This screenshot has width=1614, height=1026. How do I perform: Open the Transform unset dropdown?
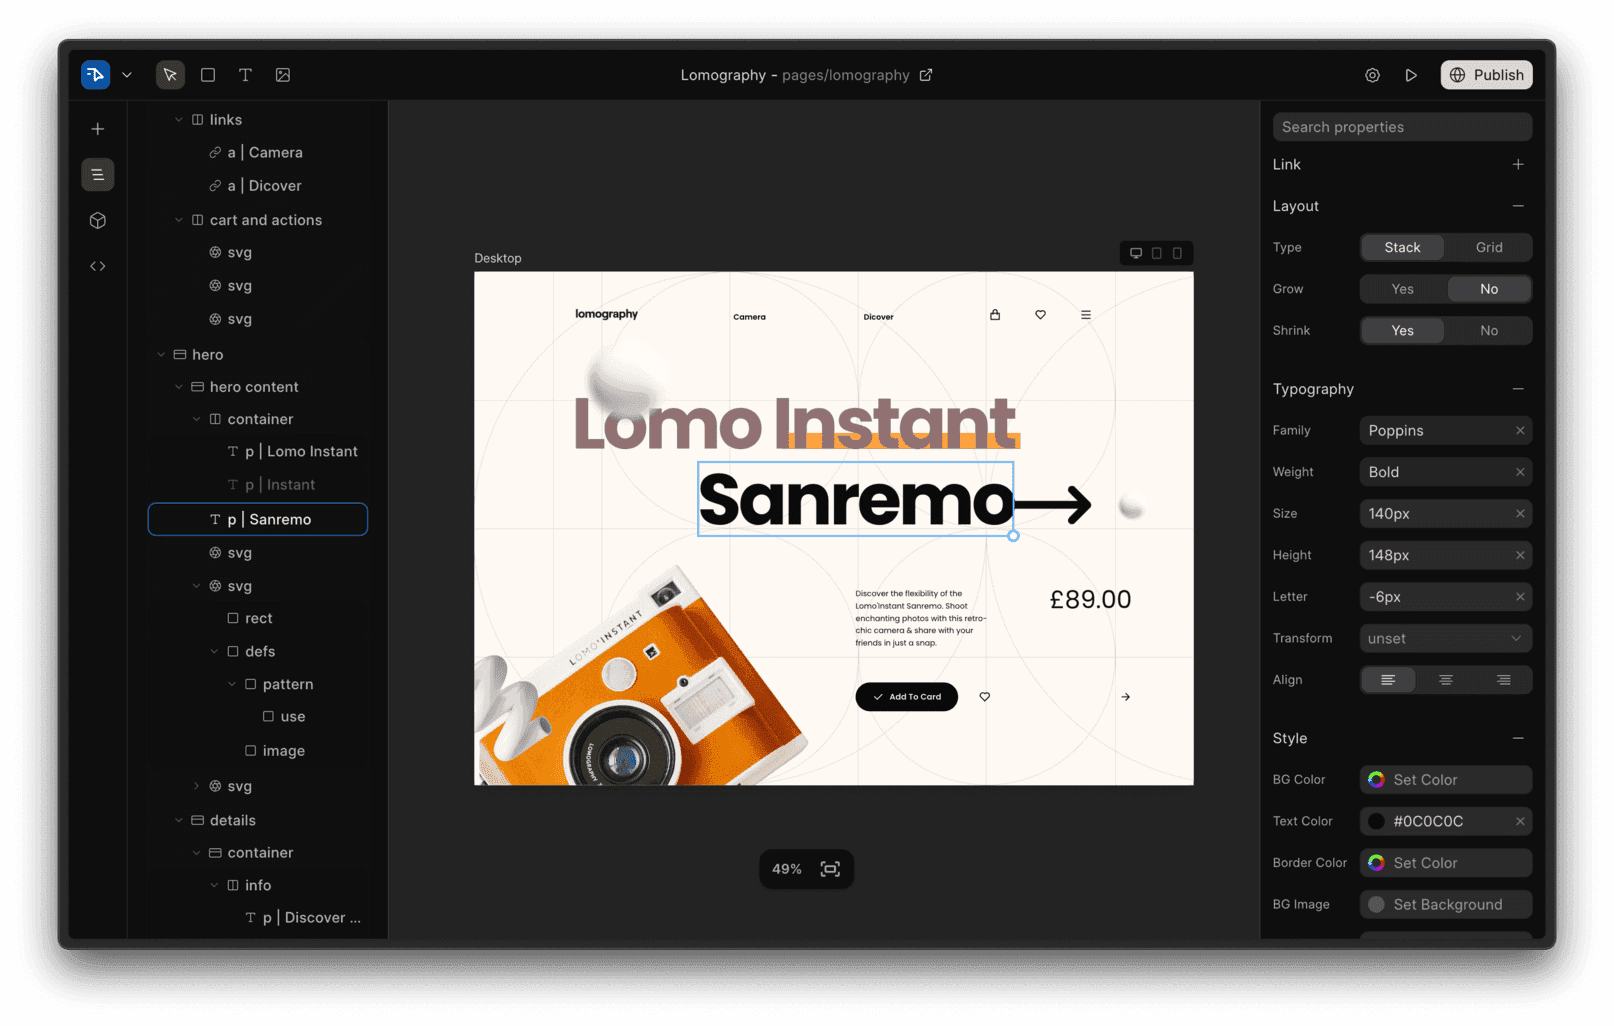pos(1446,638)
